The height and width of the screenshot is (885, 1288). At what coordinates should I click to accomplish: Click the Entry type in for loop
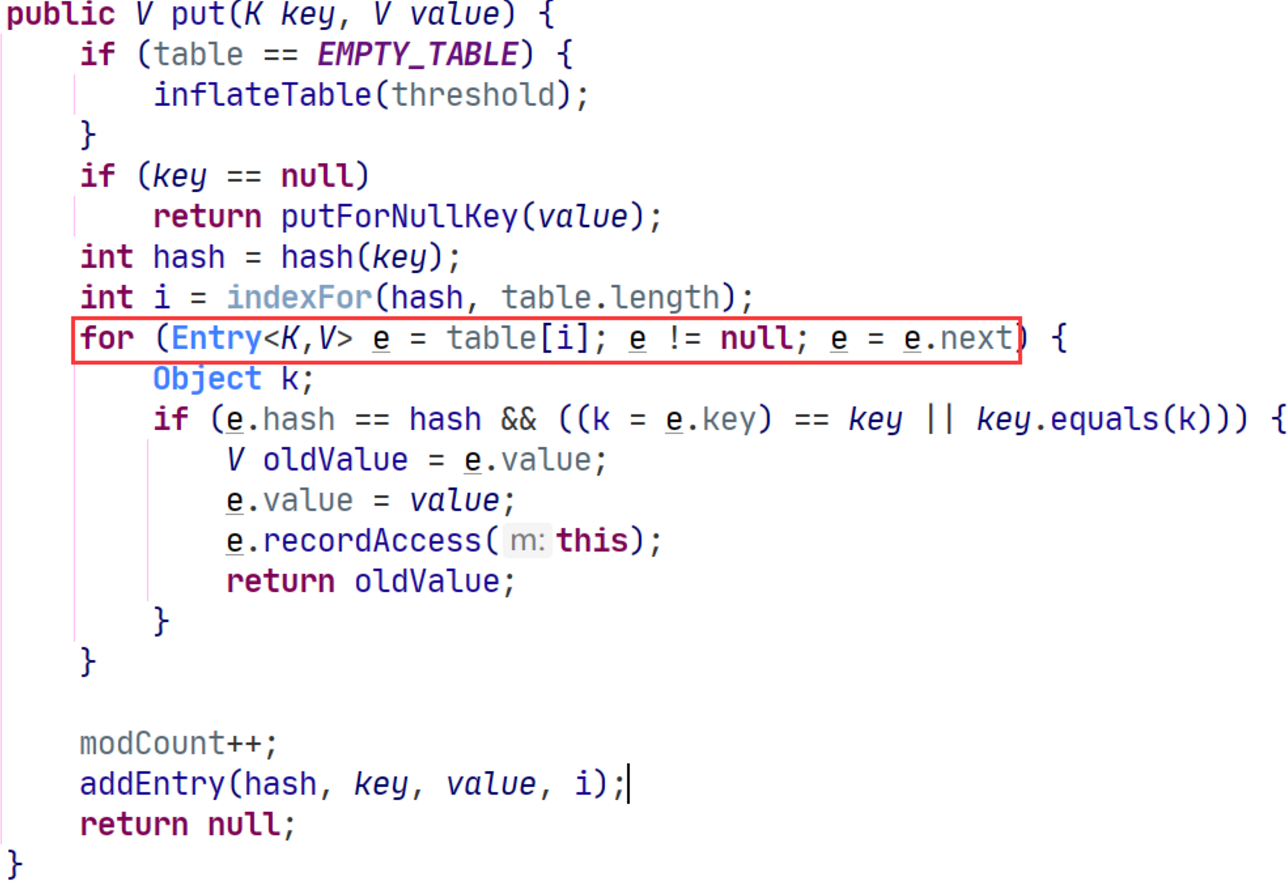coord(215,339)
